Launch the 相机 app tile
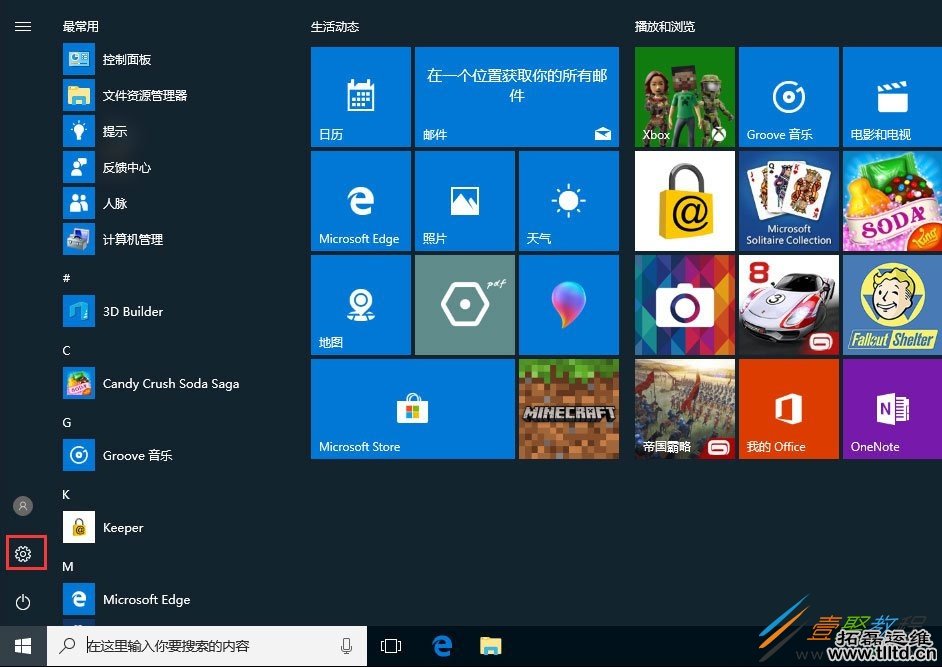 684,304
